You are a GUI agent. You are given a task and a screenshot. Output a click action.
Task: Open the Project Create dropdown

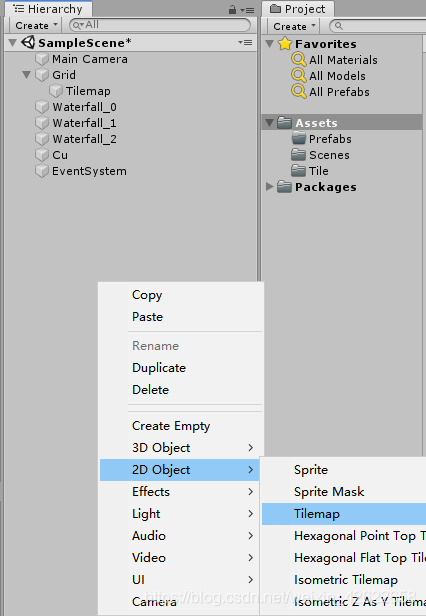(294, 26)
